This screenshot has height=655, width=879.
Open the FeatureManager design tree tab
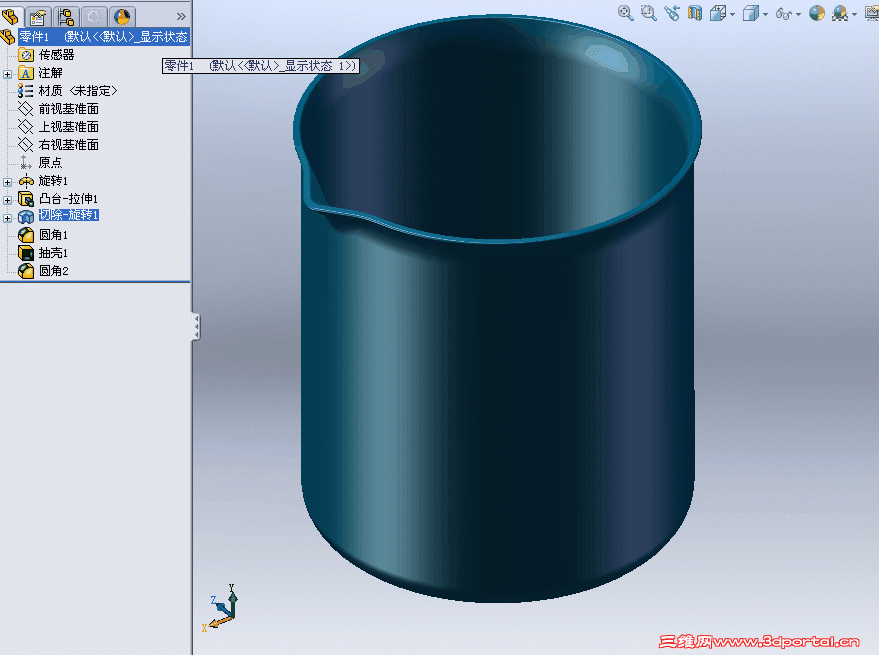pos(12,16)
